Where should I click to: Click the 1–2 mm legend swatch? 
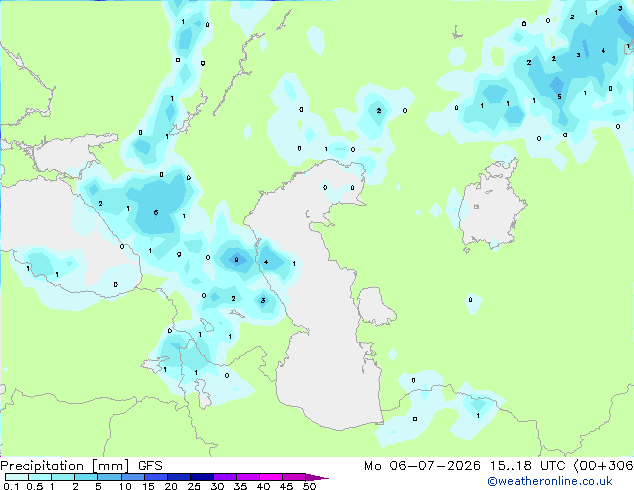[x=63, y=477]
